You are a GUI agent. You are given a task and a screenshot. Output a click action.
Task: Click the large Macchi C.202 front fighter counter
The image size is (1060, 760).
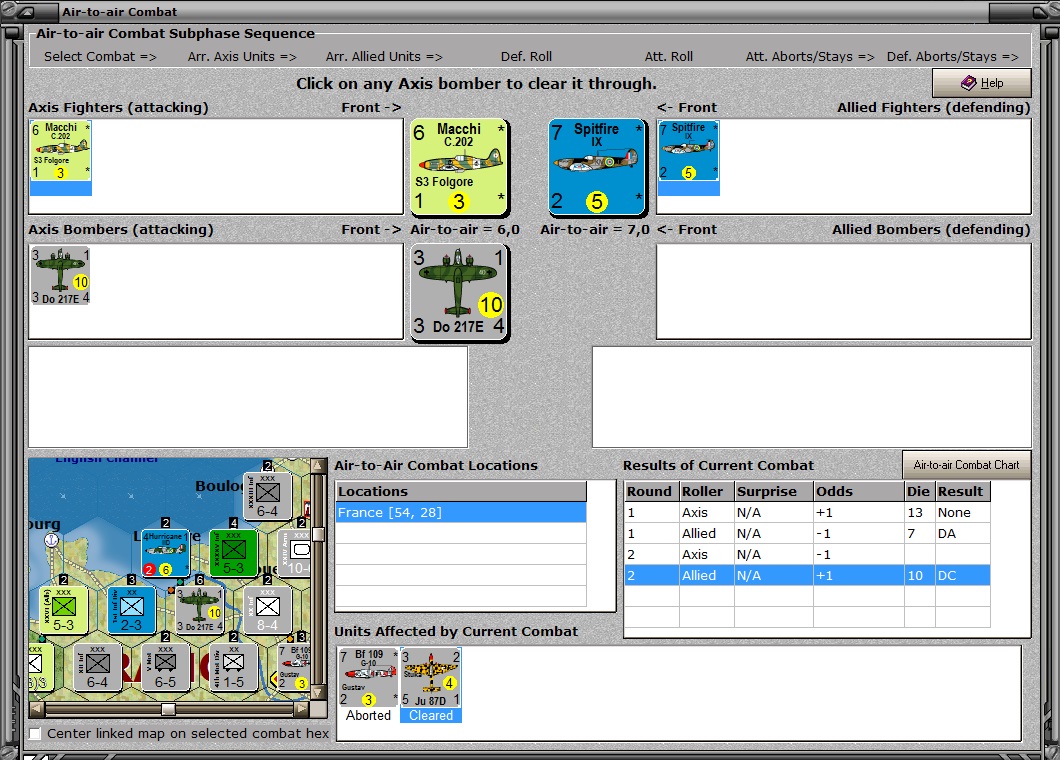tap(460, 166)
